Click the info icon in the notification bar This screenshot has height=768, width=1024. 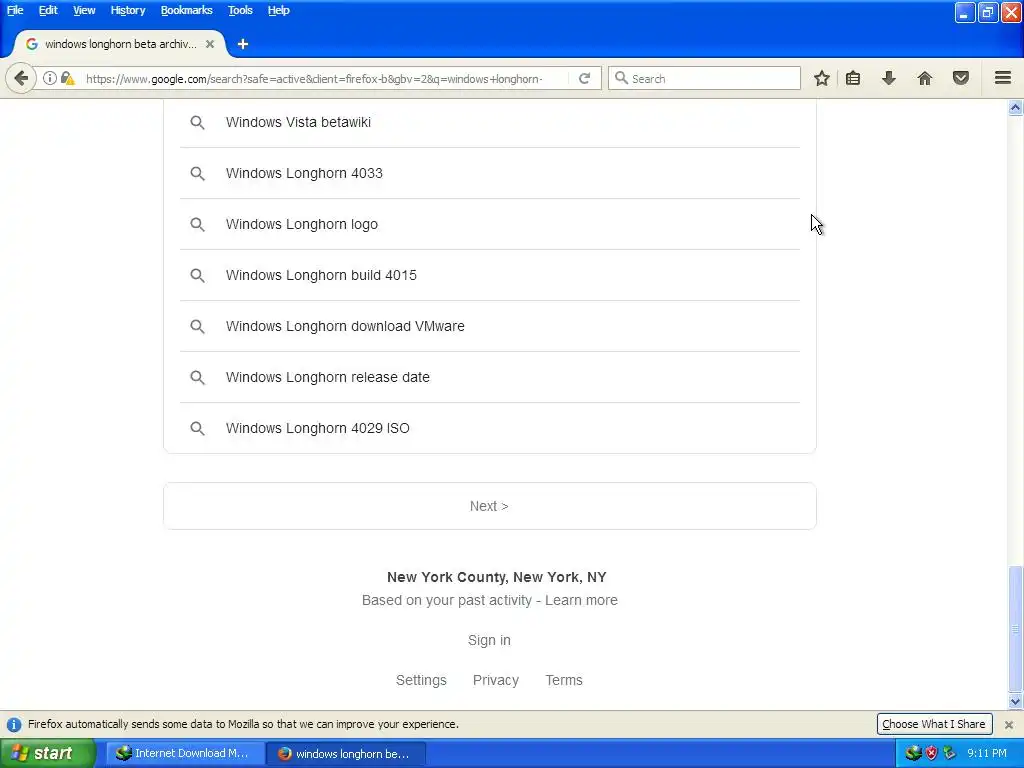[x=14, y=724]
